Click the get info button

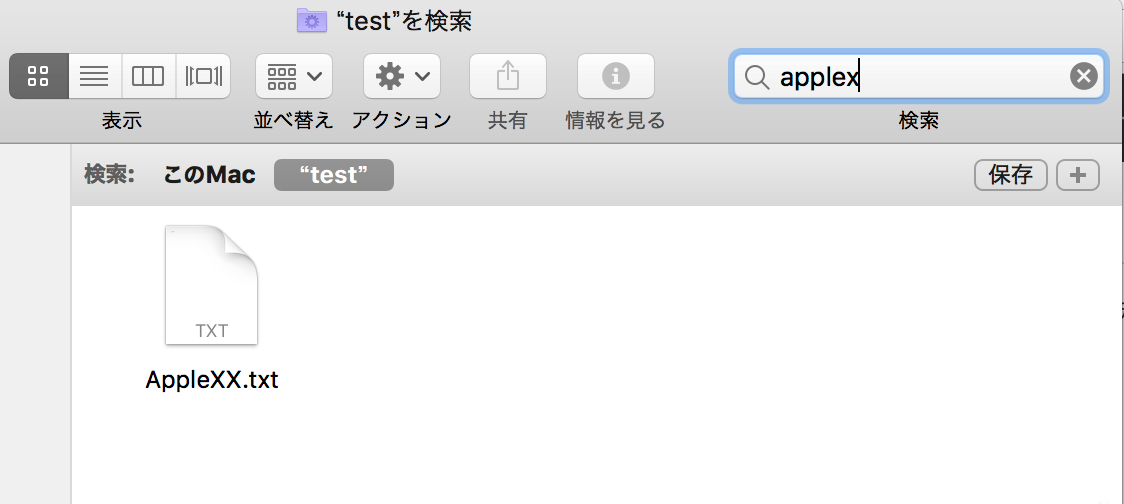pyautogui.click(x=616, y=76)
